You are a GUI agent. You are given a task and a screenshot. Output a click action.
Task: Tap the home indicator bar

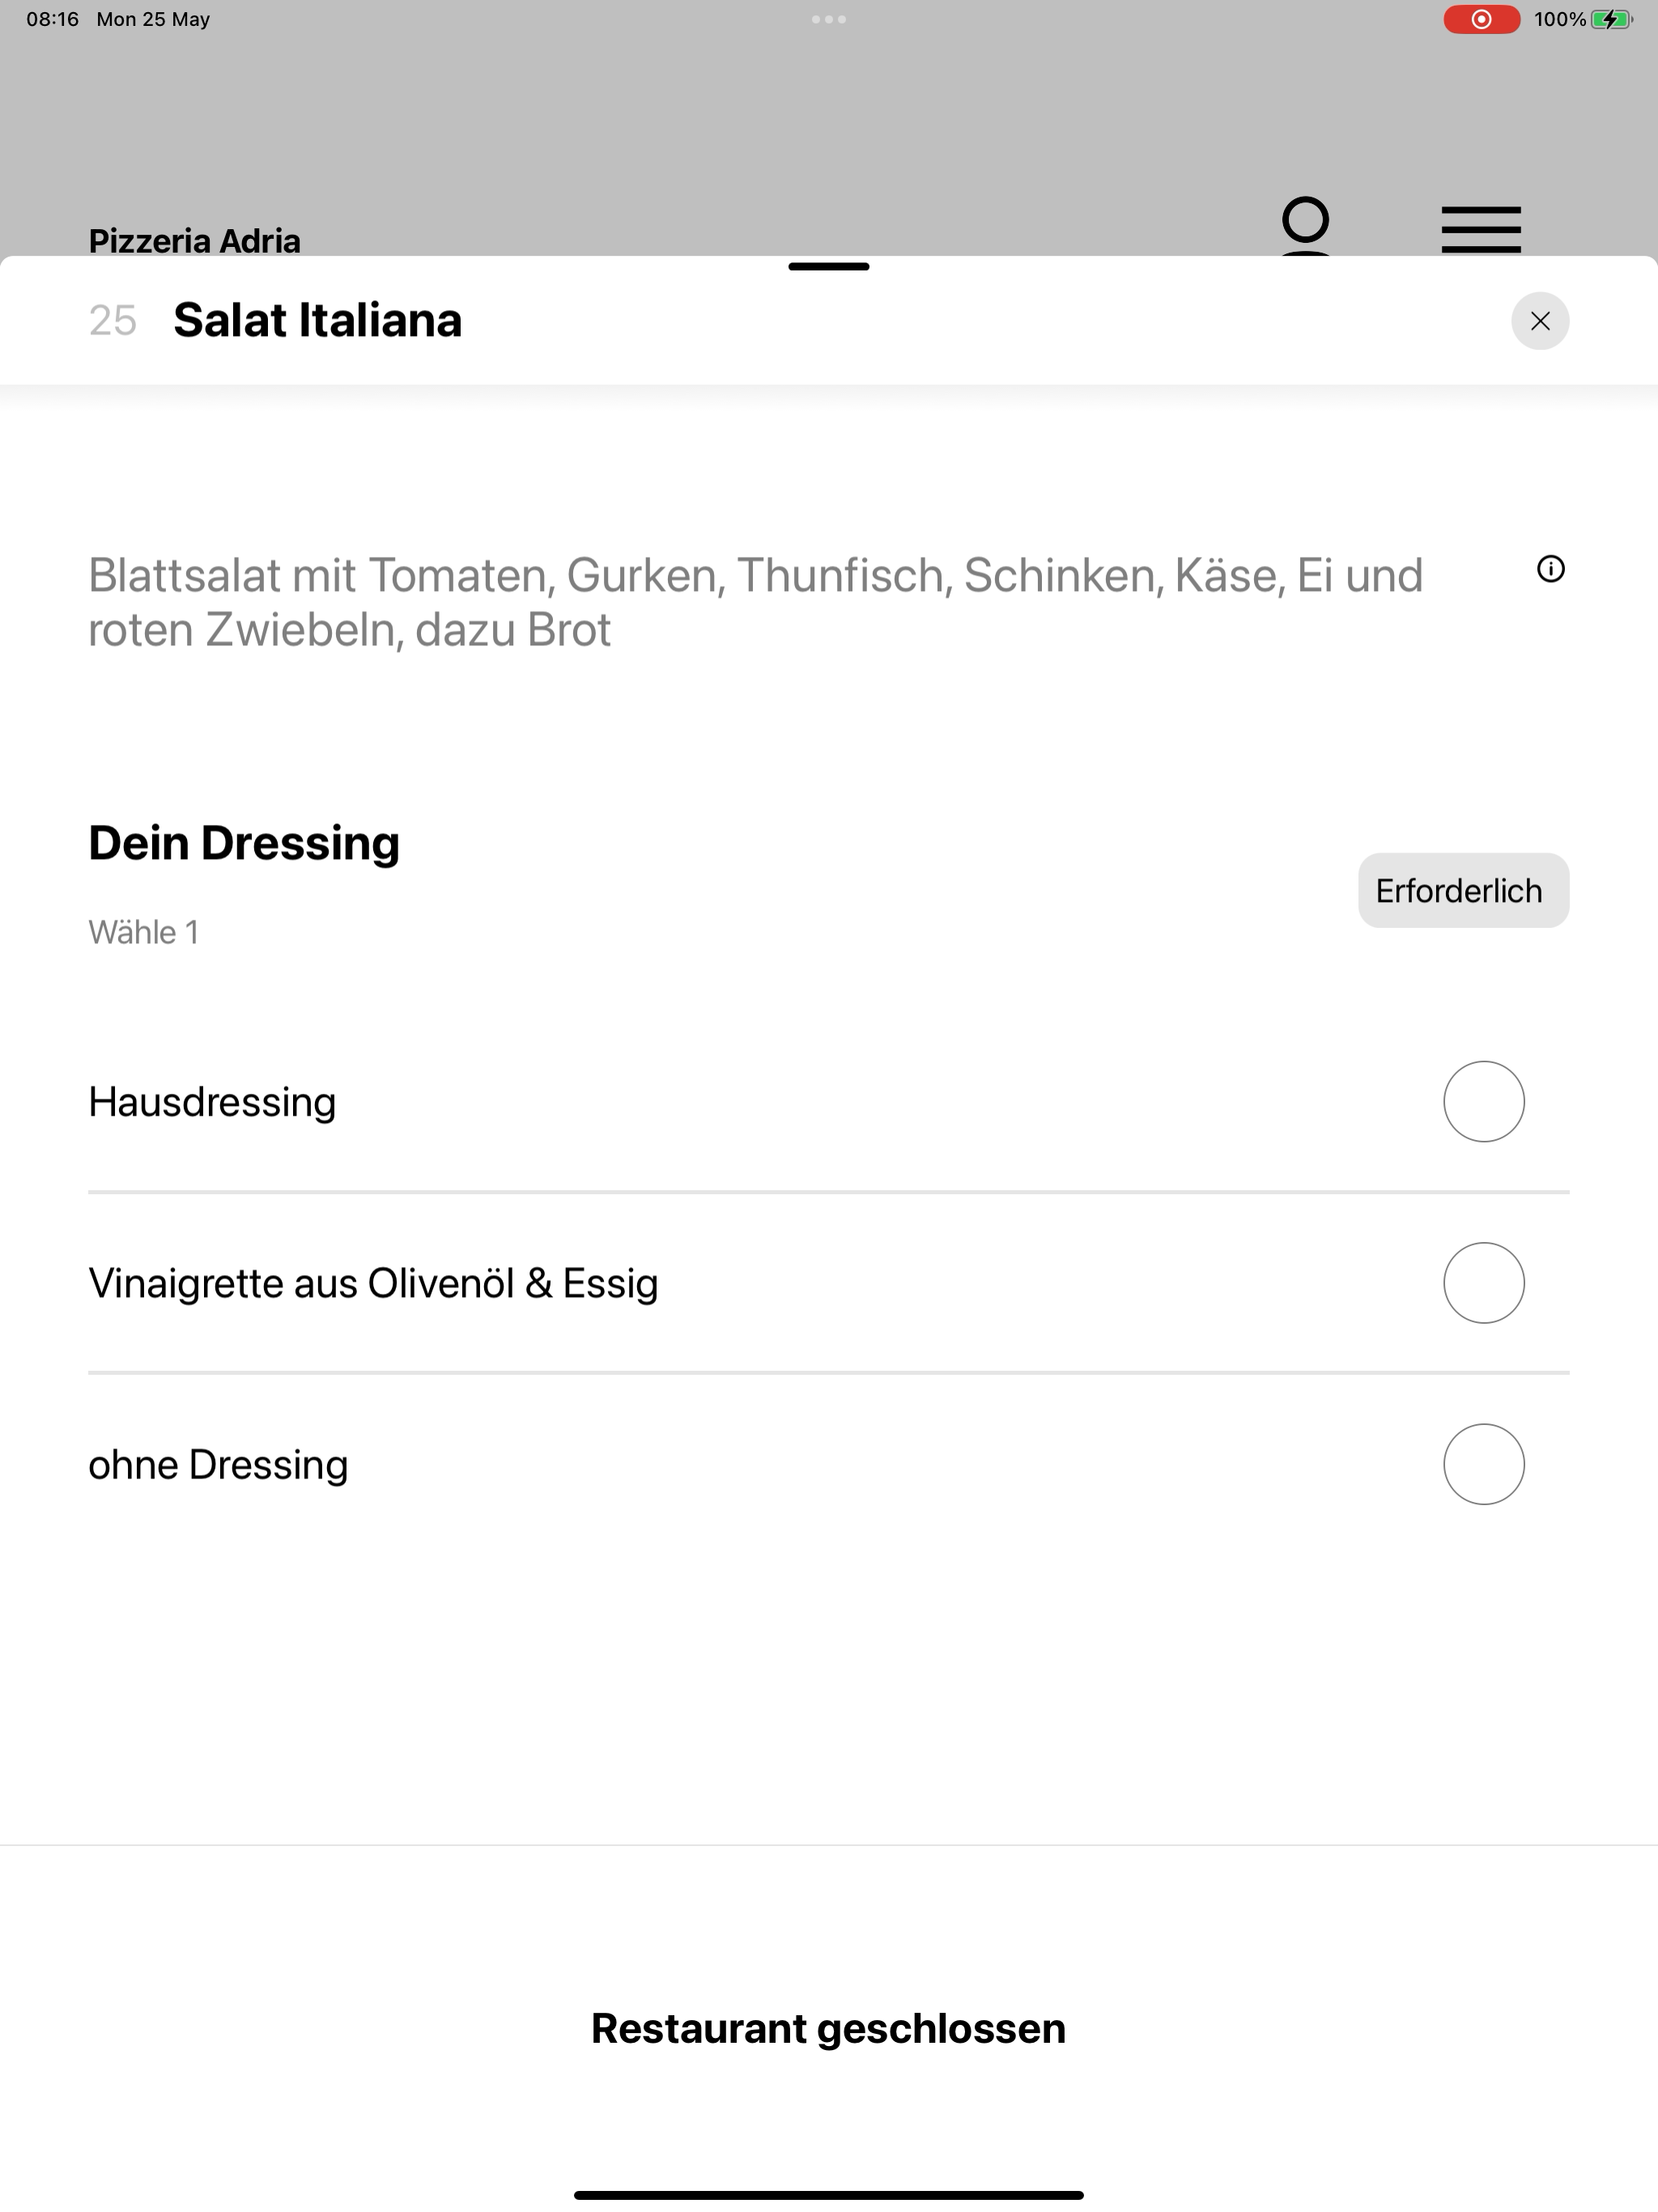[829, 2195]
